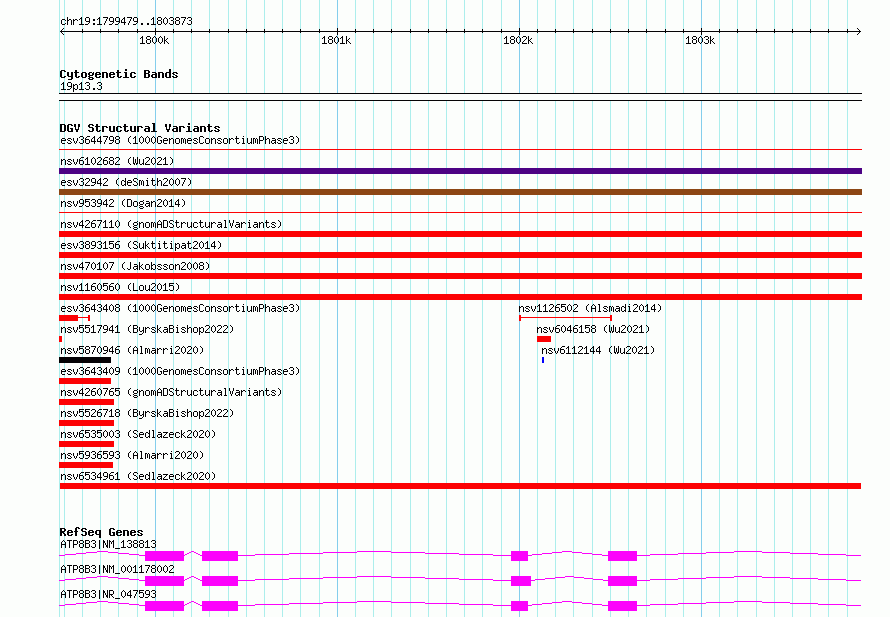Click the nsv6102682 (Wu2021) label
Image resolution: width=890 pixels, height=617 pixels.
click(x=117, y=161)
